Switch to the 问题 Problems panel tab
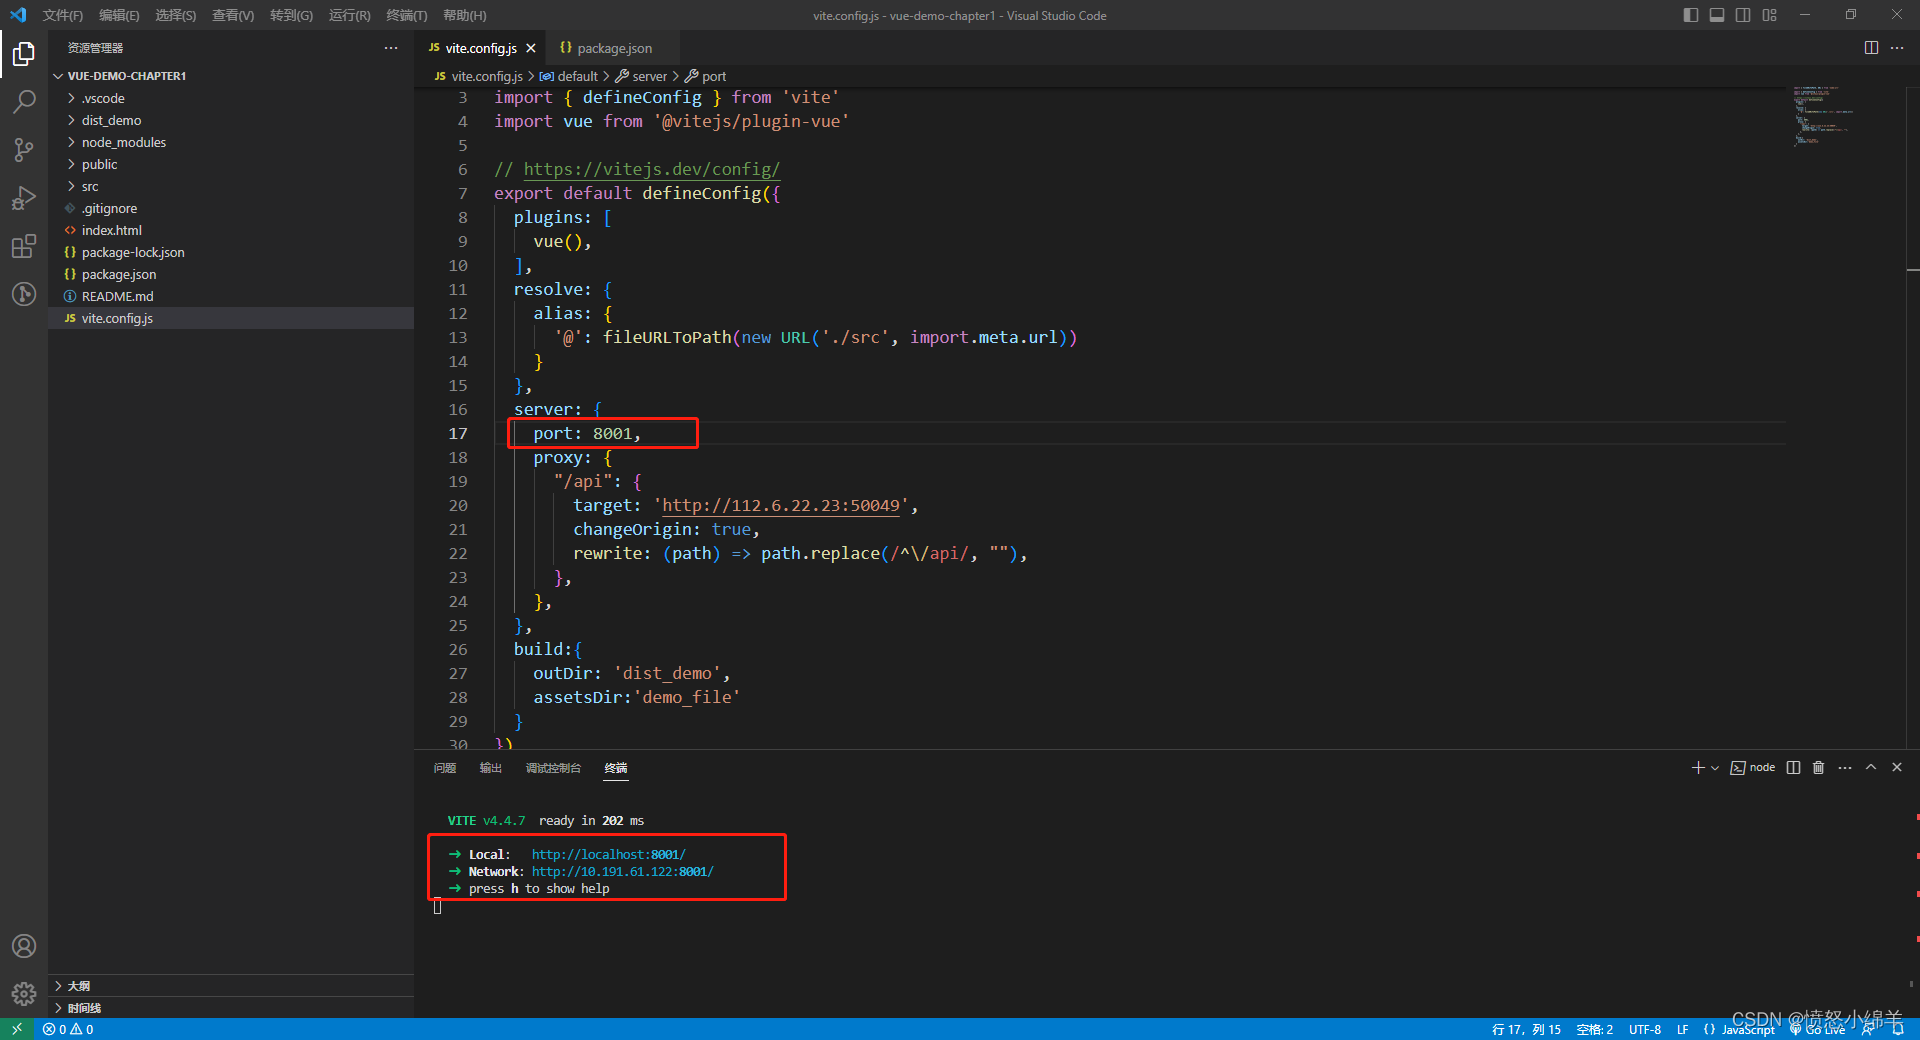The height and width of the screenshot is (1040, 1920). click(445, 768)
